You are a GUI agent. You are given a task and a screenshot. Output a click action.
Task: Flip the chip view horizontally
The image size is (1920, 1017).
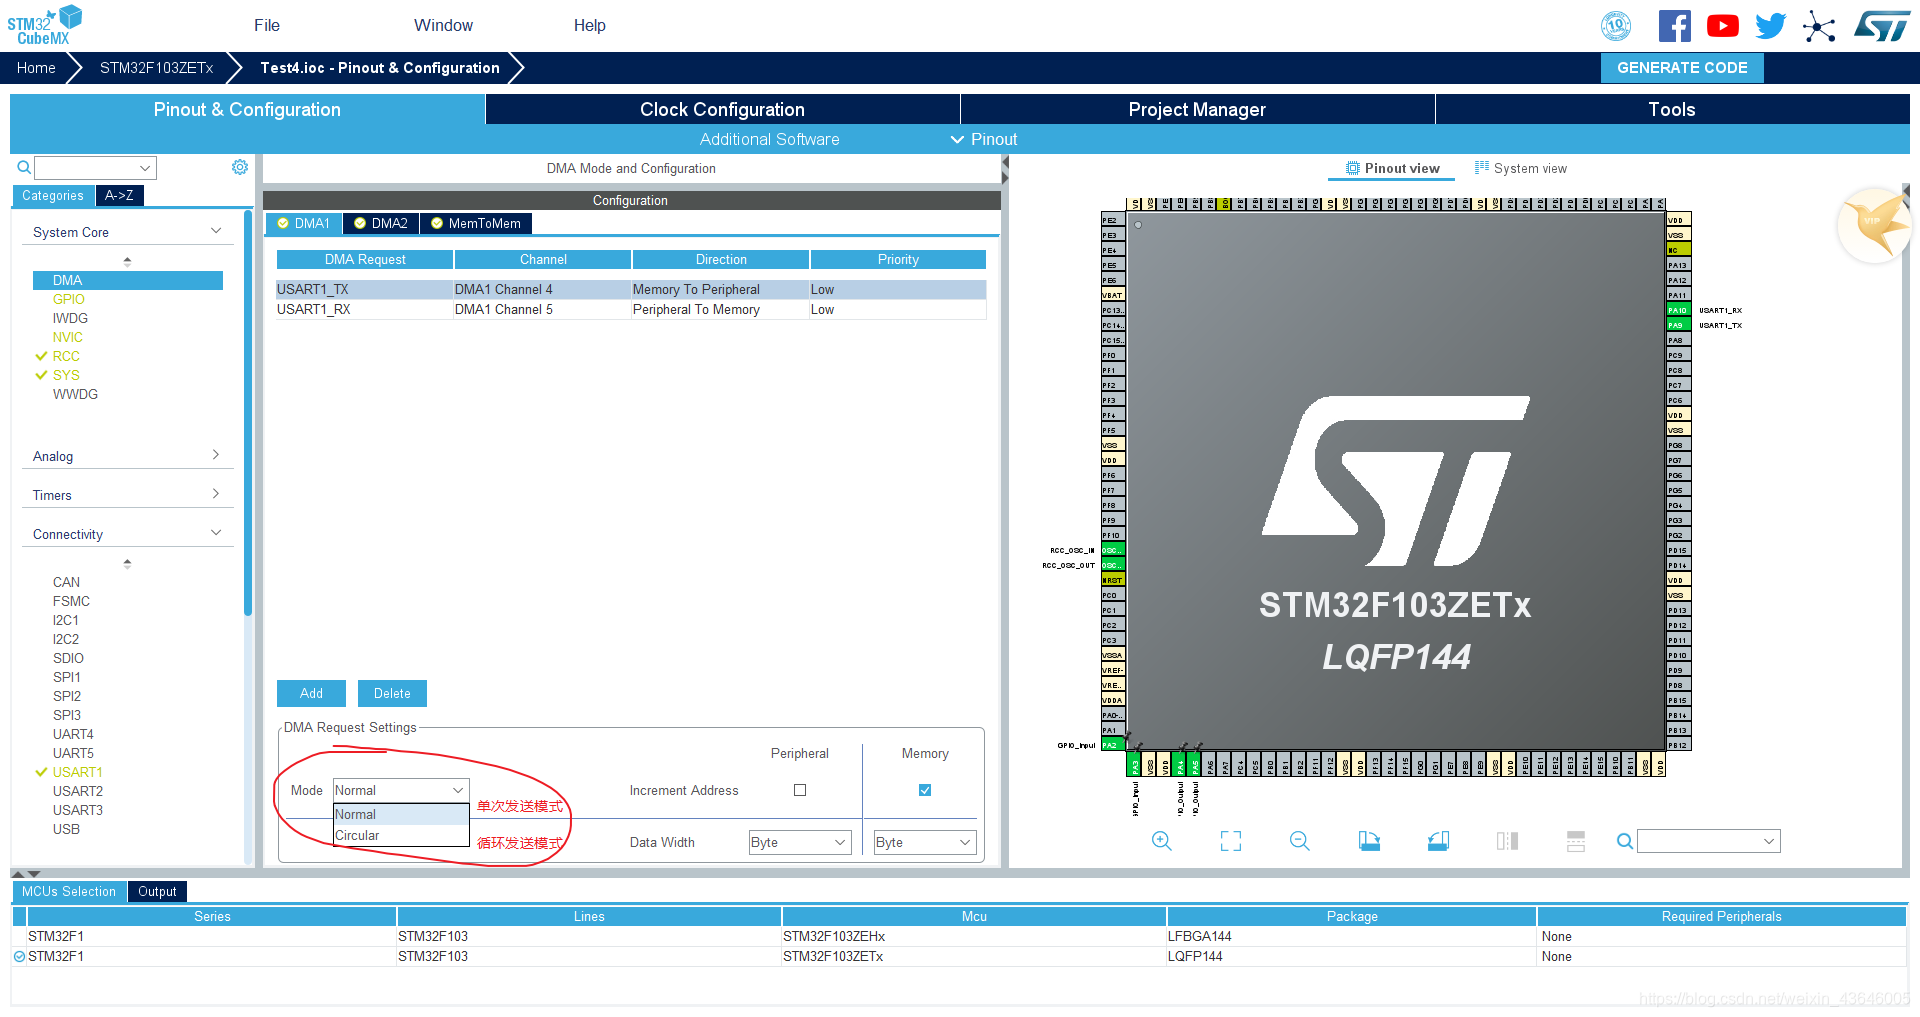coord(1507,841)
